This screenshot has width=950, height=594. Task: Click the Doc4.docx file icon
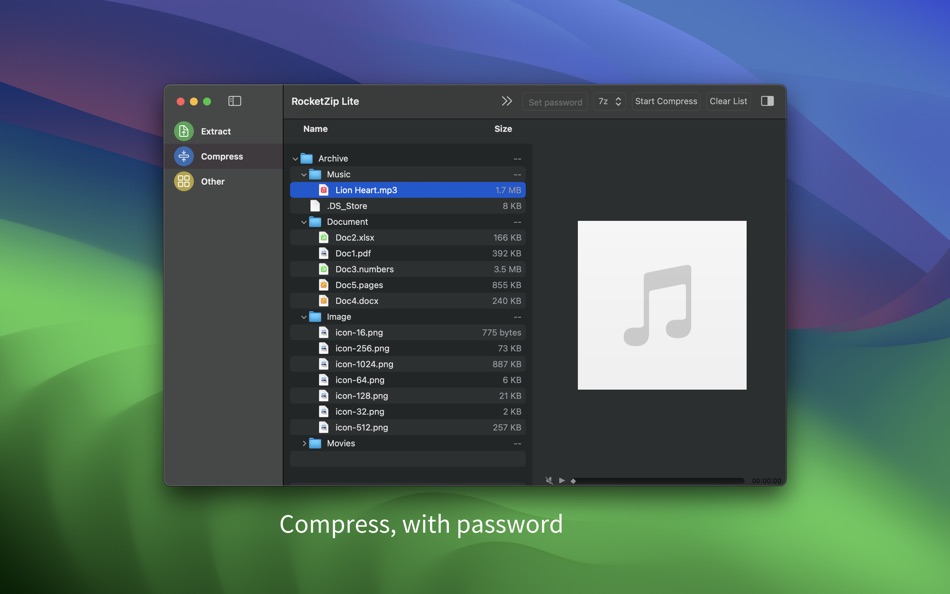(x=324, y=301)
